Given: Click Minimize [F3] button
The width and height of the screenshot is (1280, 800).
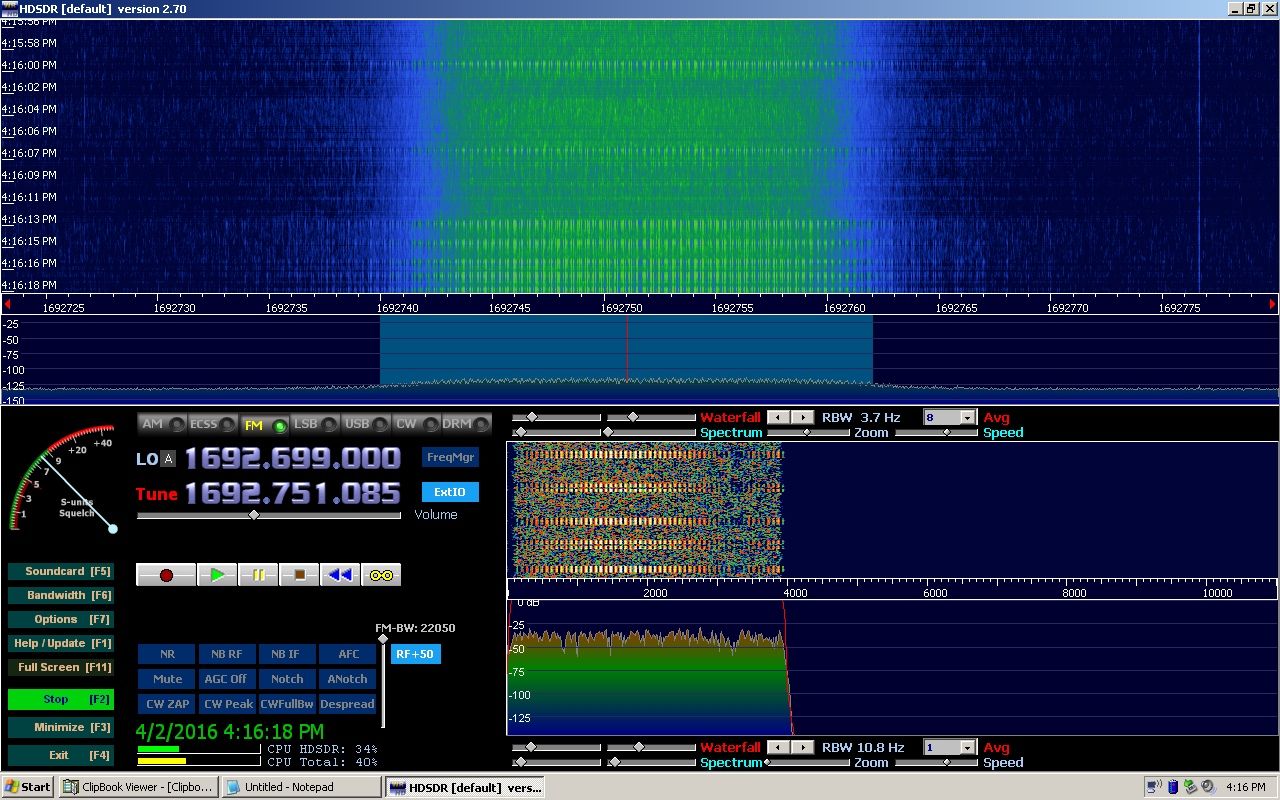Looking at the screenshot, I should point(60,727).
